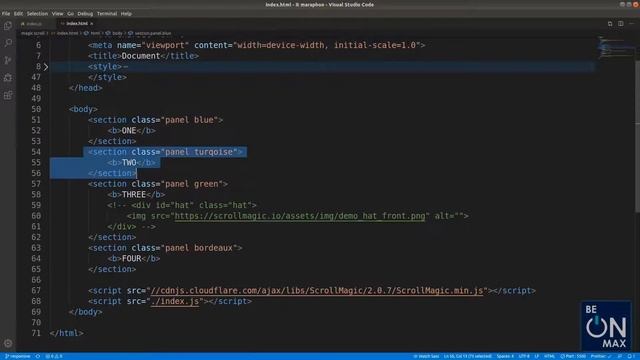Open the Help menu
The height and width of the screenshot is (360, 640).
[126, 13]
